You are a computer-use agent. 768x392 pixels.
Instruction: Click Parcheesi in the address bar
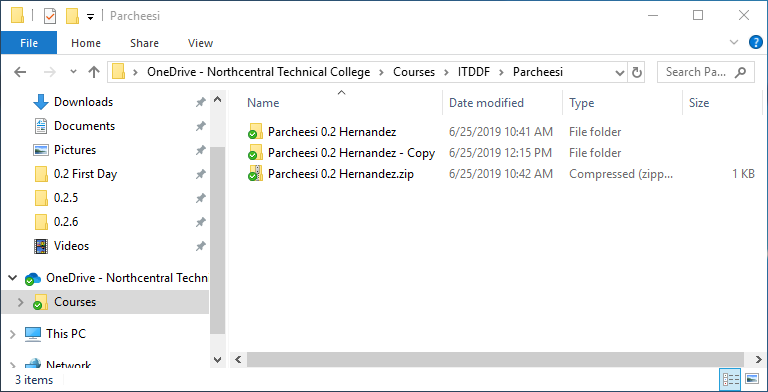538,72
